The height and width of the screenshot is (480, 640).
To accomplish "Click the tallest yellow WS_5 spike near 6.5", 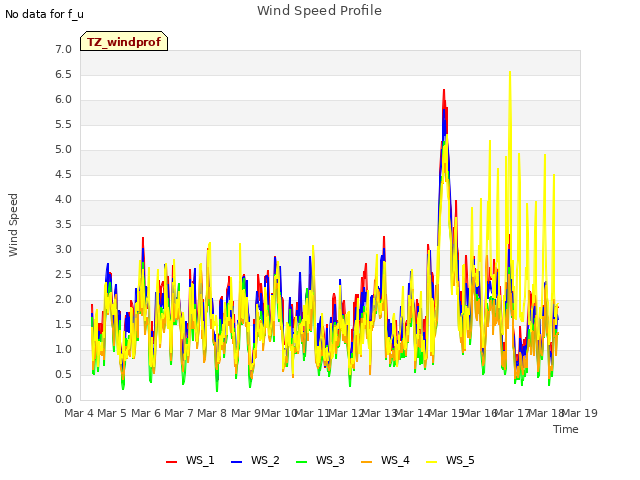I will [510, 73].
